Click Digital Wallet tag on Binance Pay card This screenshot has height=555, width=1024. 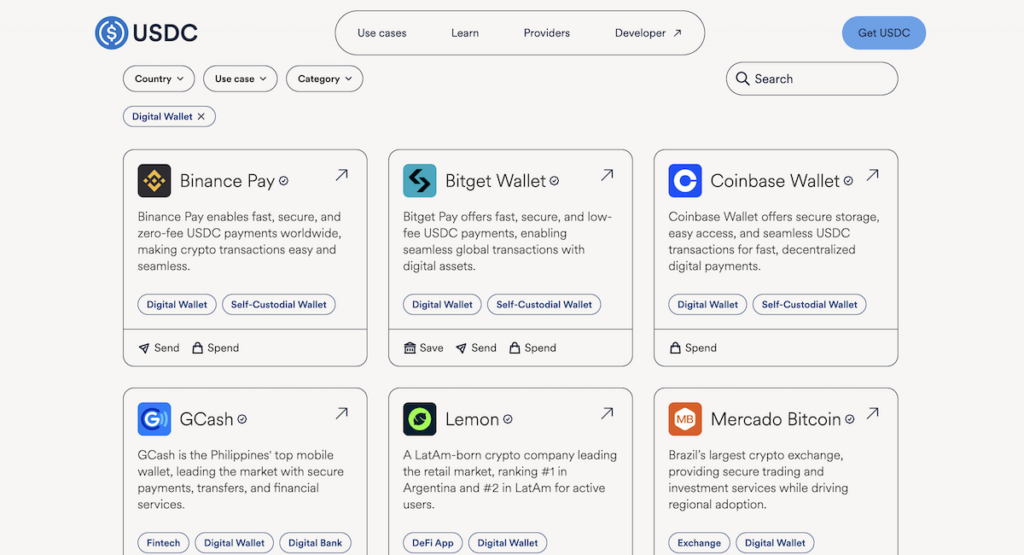[x=177, y=304]
